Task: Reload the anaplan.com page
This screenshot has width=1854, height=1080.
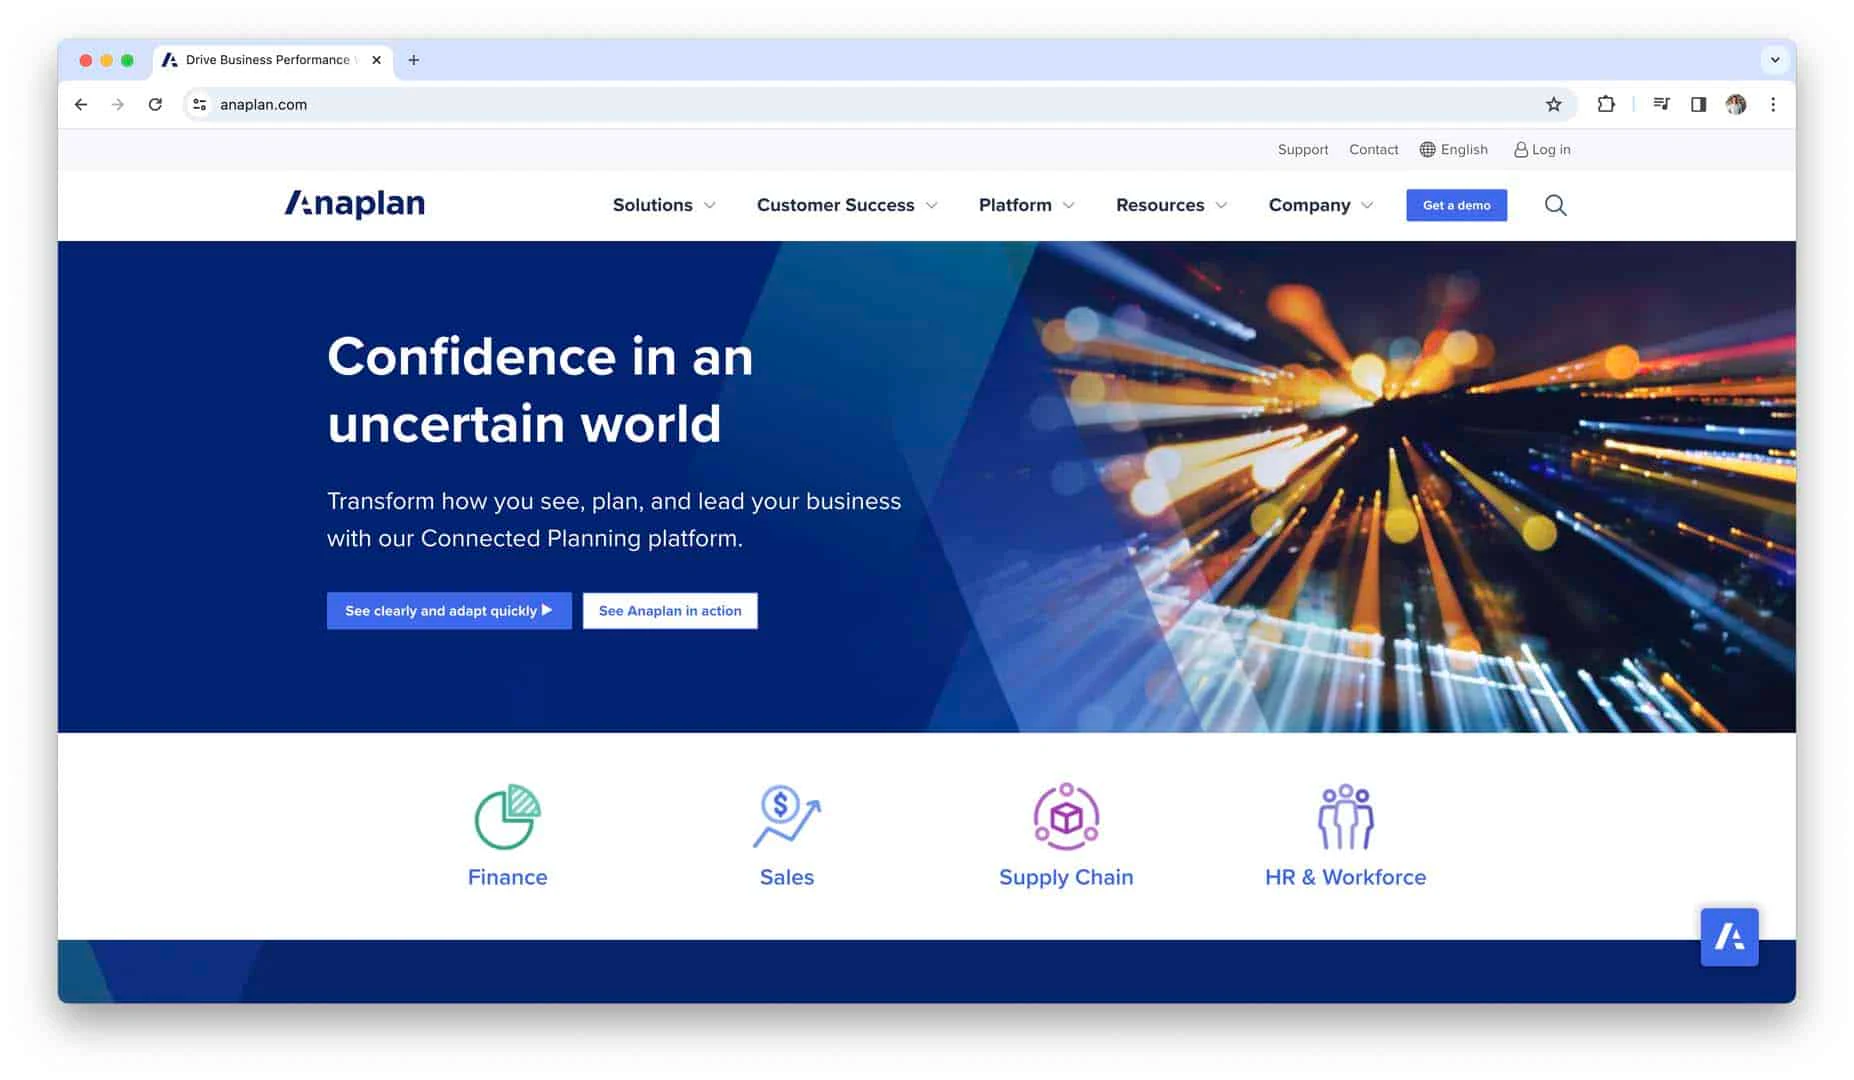Action: click(155, 104)
